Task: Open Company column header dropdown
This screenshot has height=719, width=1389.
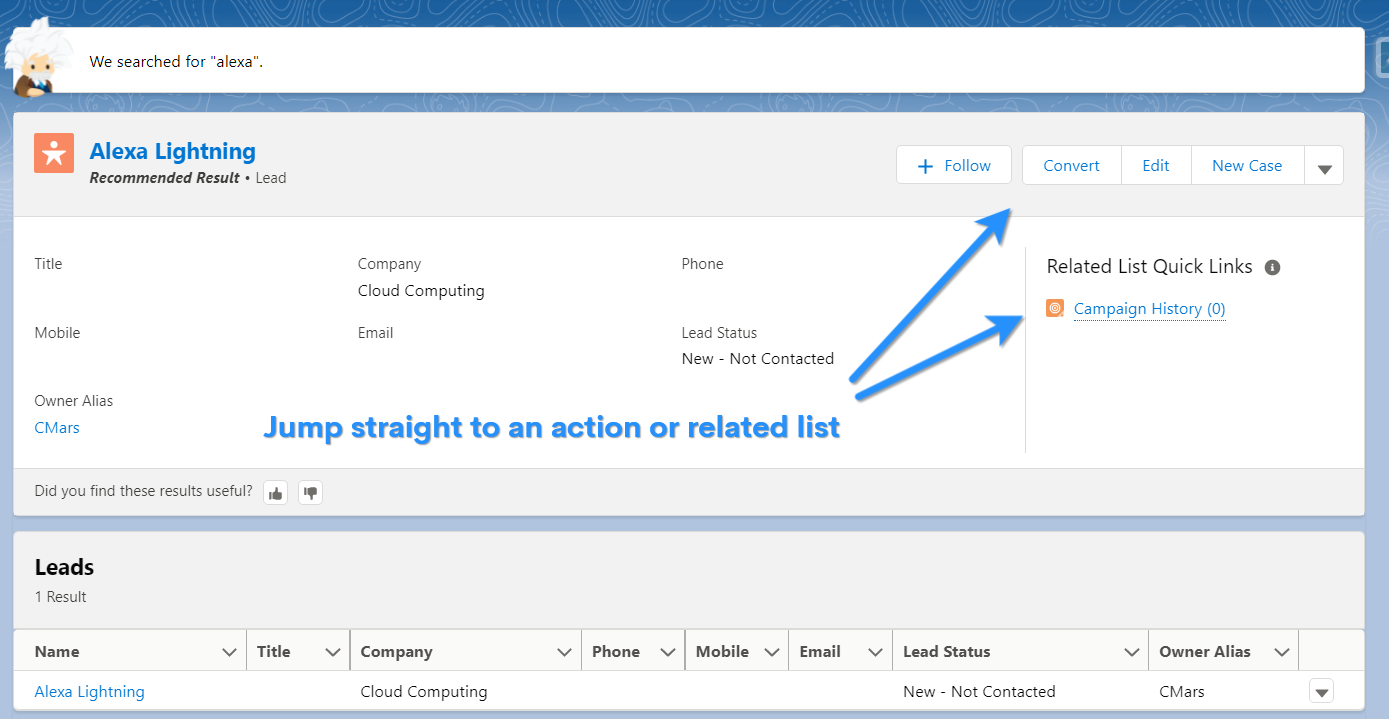Action: [x=564, y=652]
